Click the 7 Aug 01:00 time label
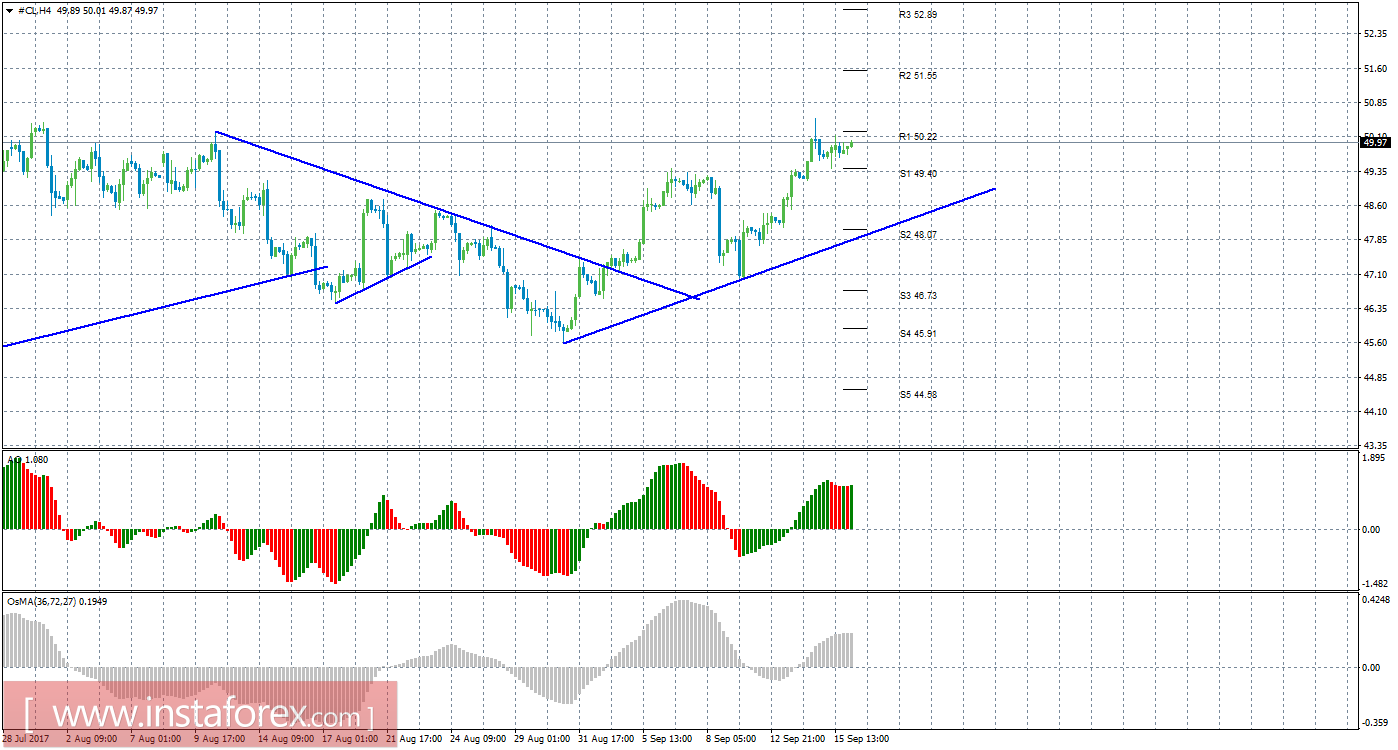This screenshot has height=750, width=1398. pos(155,739)
